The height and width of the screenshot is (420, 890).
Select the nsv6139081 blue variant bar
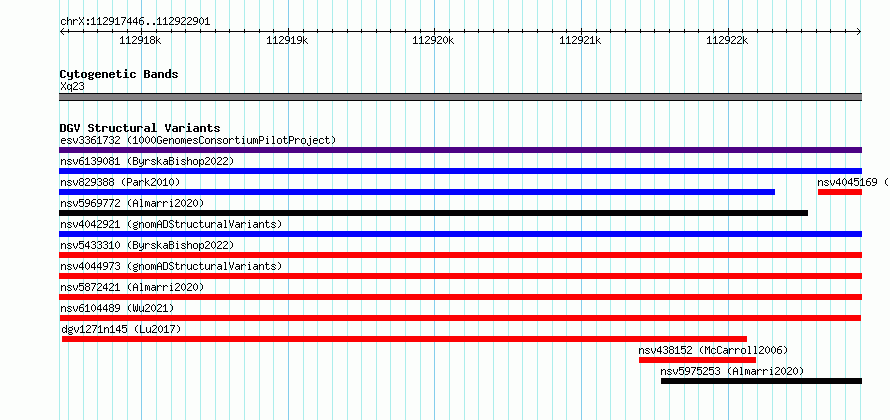tap(460, 171)
